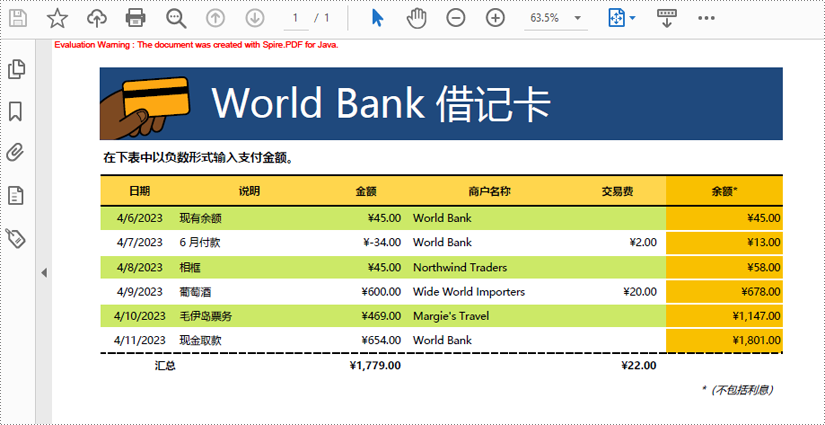This screenshot has width=825, height=425.
Task: Click the 交易费 column header
Action: [618, 191]
